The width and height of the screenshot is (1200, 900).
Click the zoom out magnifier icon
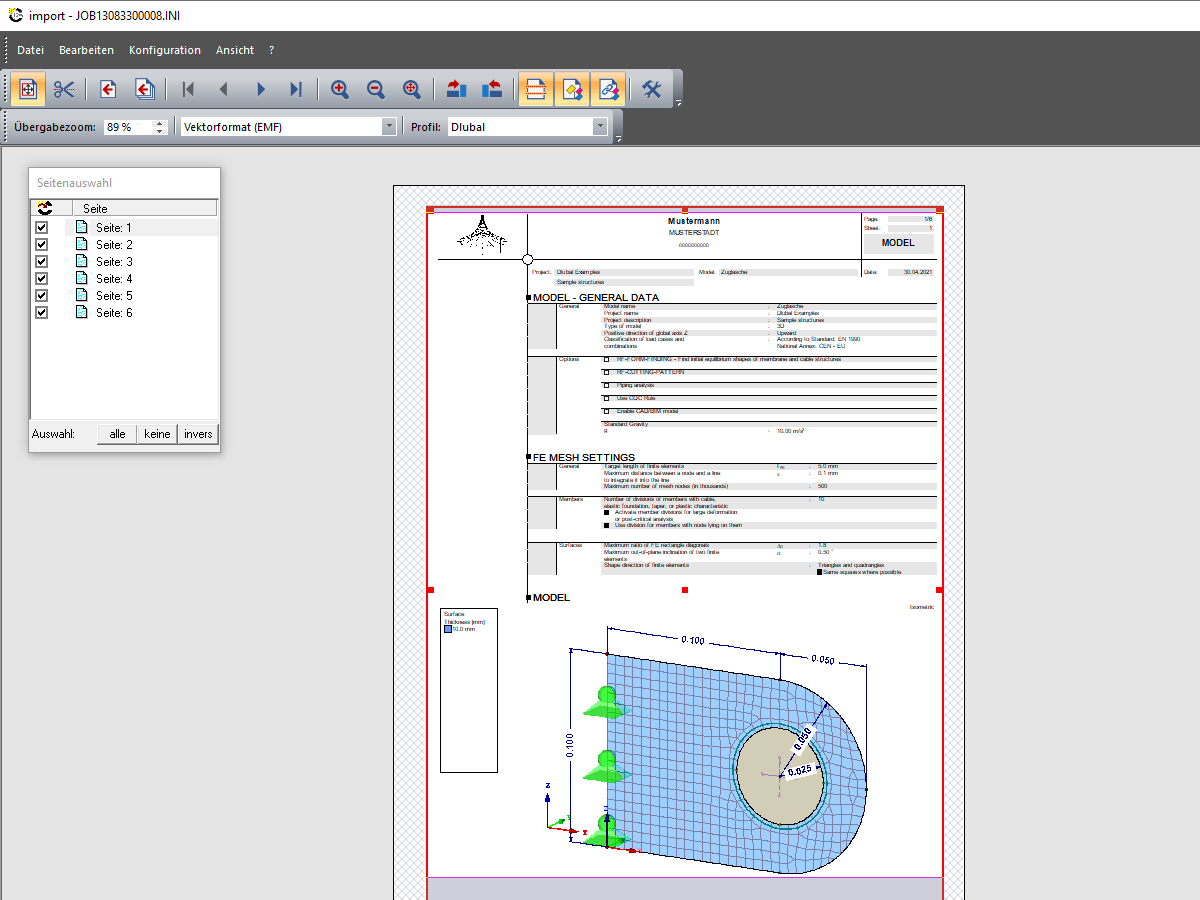point(376,89)
